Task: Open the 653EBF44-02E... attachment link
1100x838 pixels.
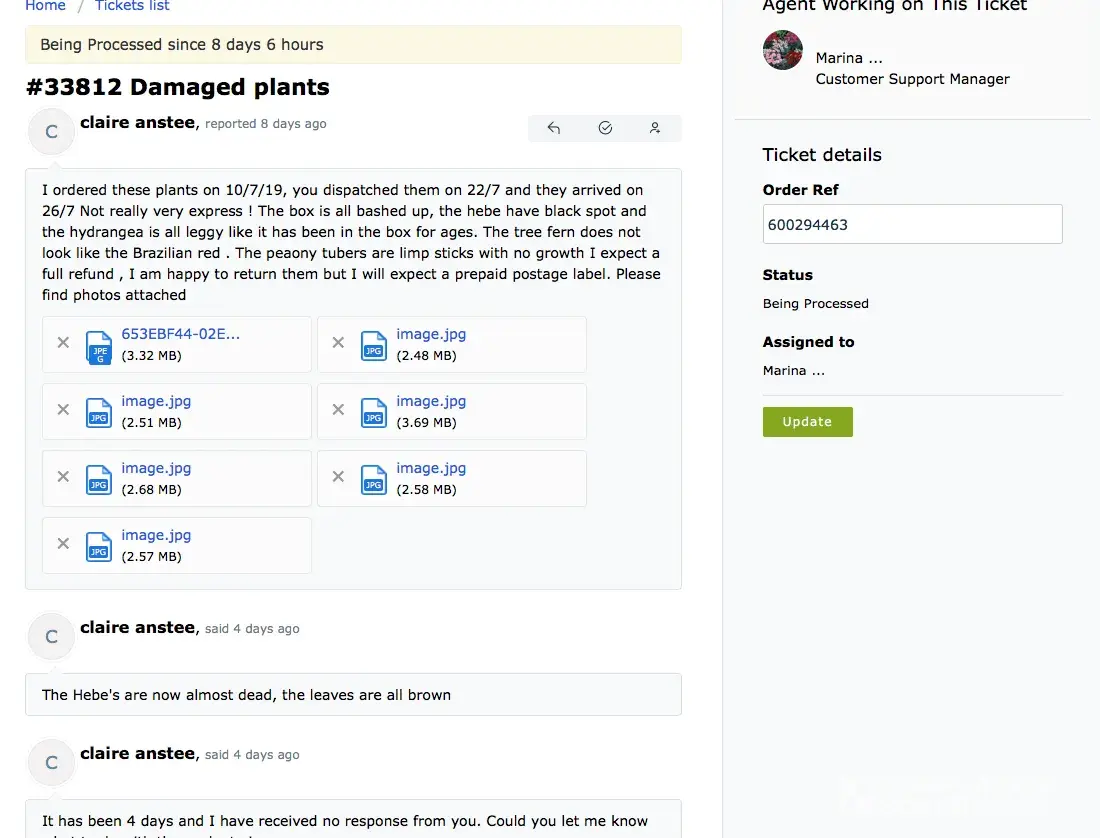Action: coord(180,334)
